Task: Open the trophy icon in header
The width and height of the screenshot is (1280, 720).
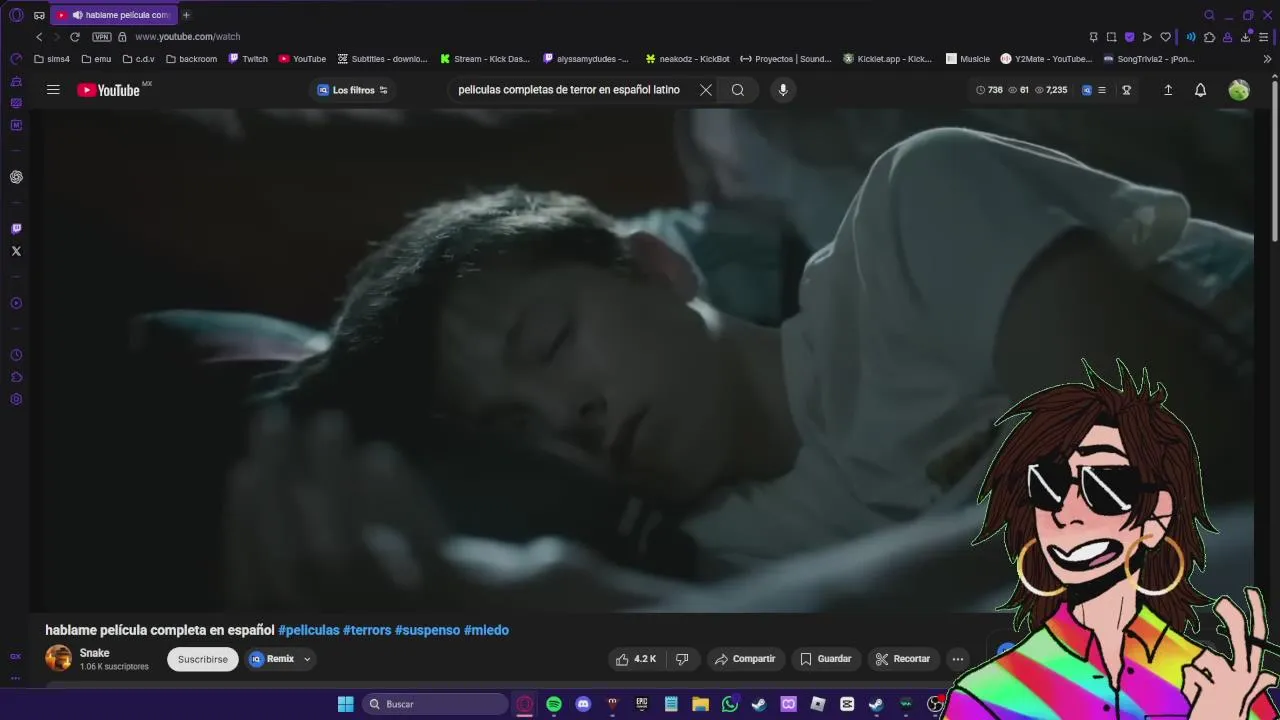Action: coord(1127,90)
